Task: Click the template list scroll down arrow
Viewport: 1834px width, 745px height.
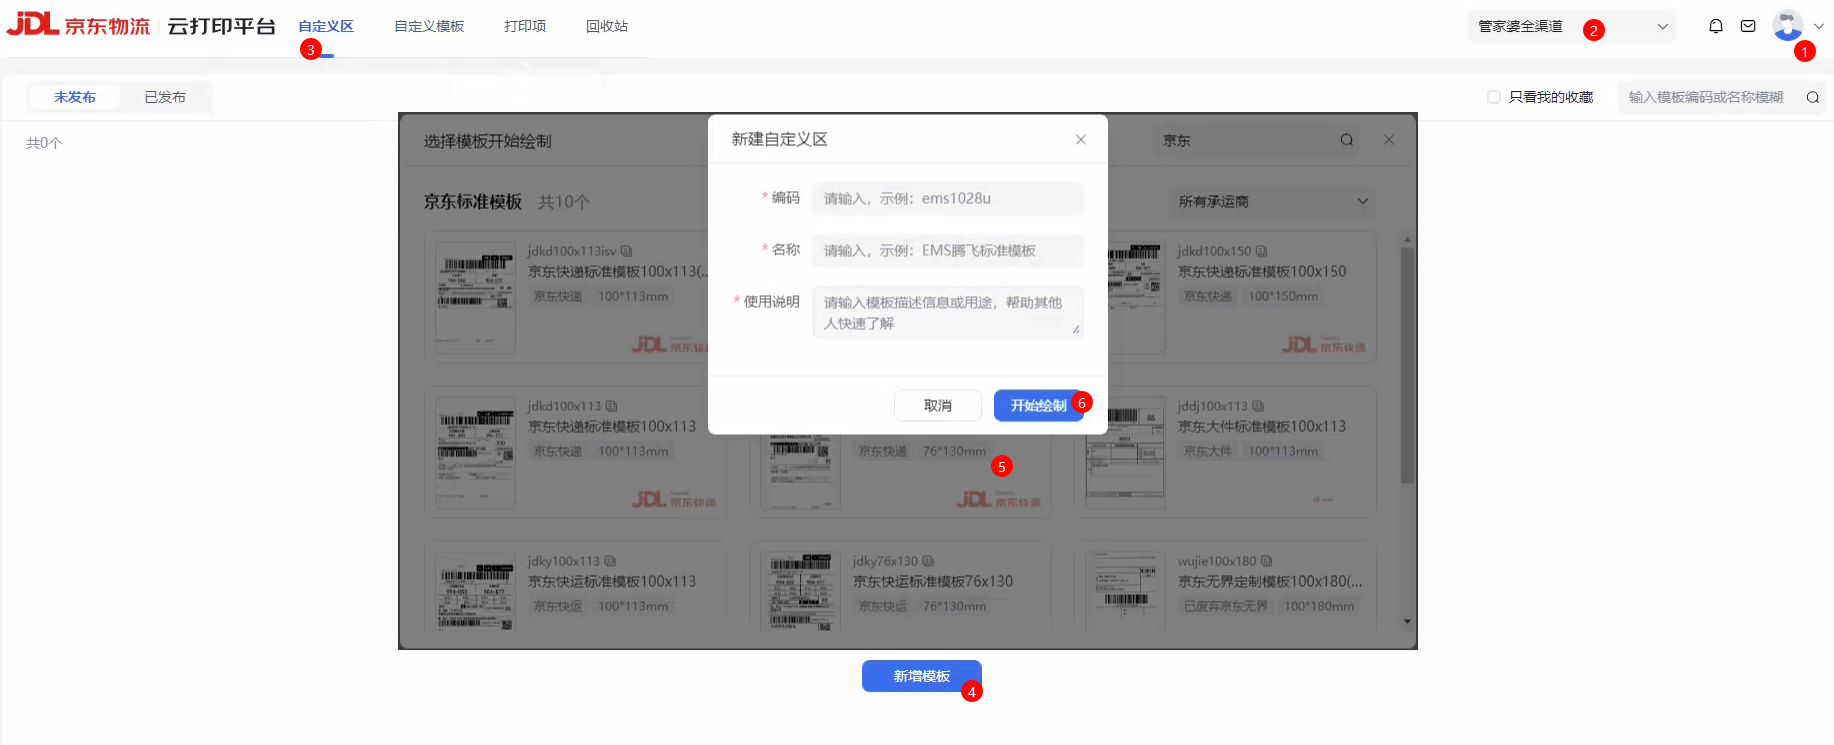Action: (x=1407, y=622)
